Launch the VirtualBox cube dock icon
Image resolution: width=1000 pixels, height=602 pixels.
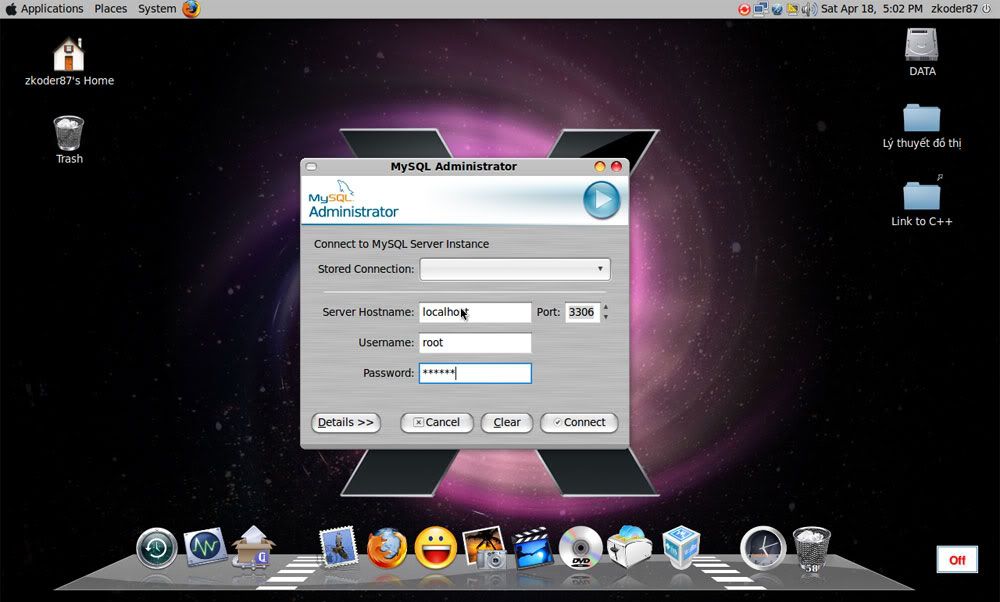pos(680,547)
